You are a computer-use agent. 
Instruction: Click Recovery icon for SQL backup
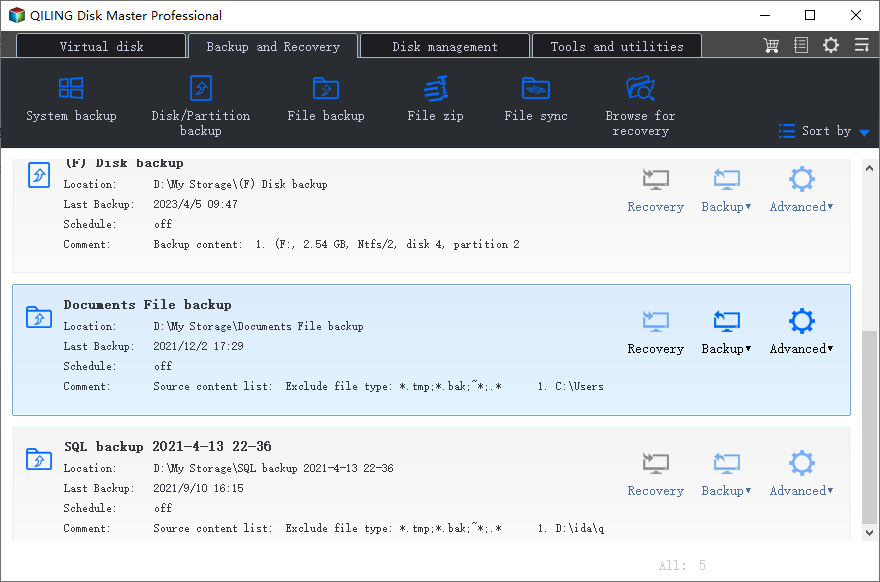tap(656, 464)
